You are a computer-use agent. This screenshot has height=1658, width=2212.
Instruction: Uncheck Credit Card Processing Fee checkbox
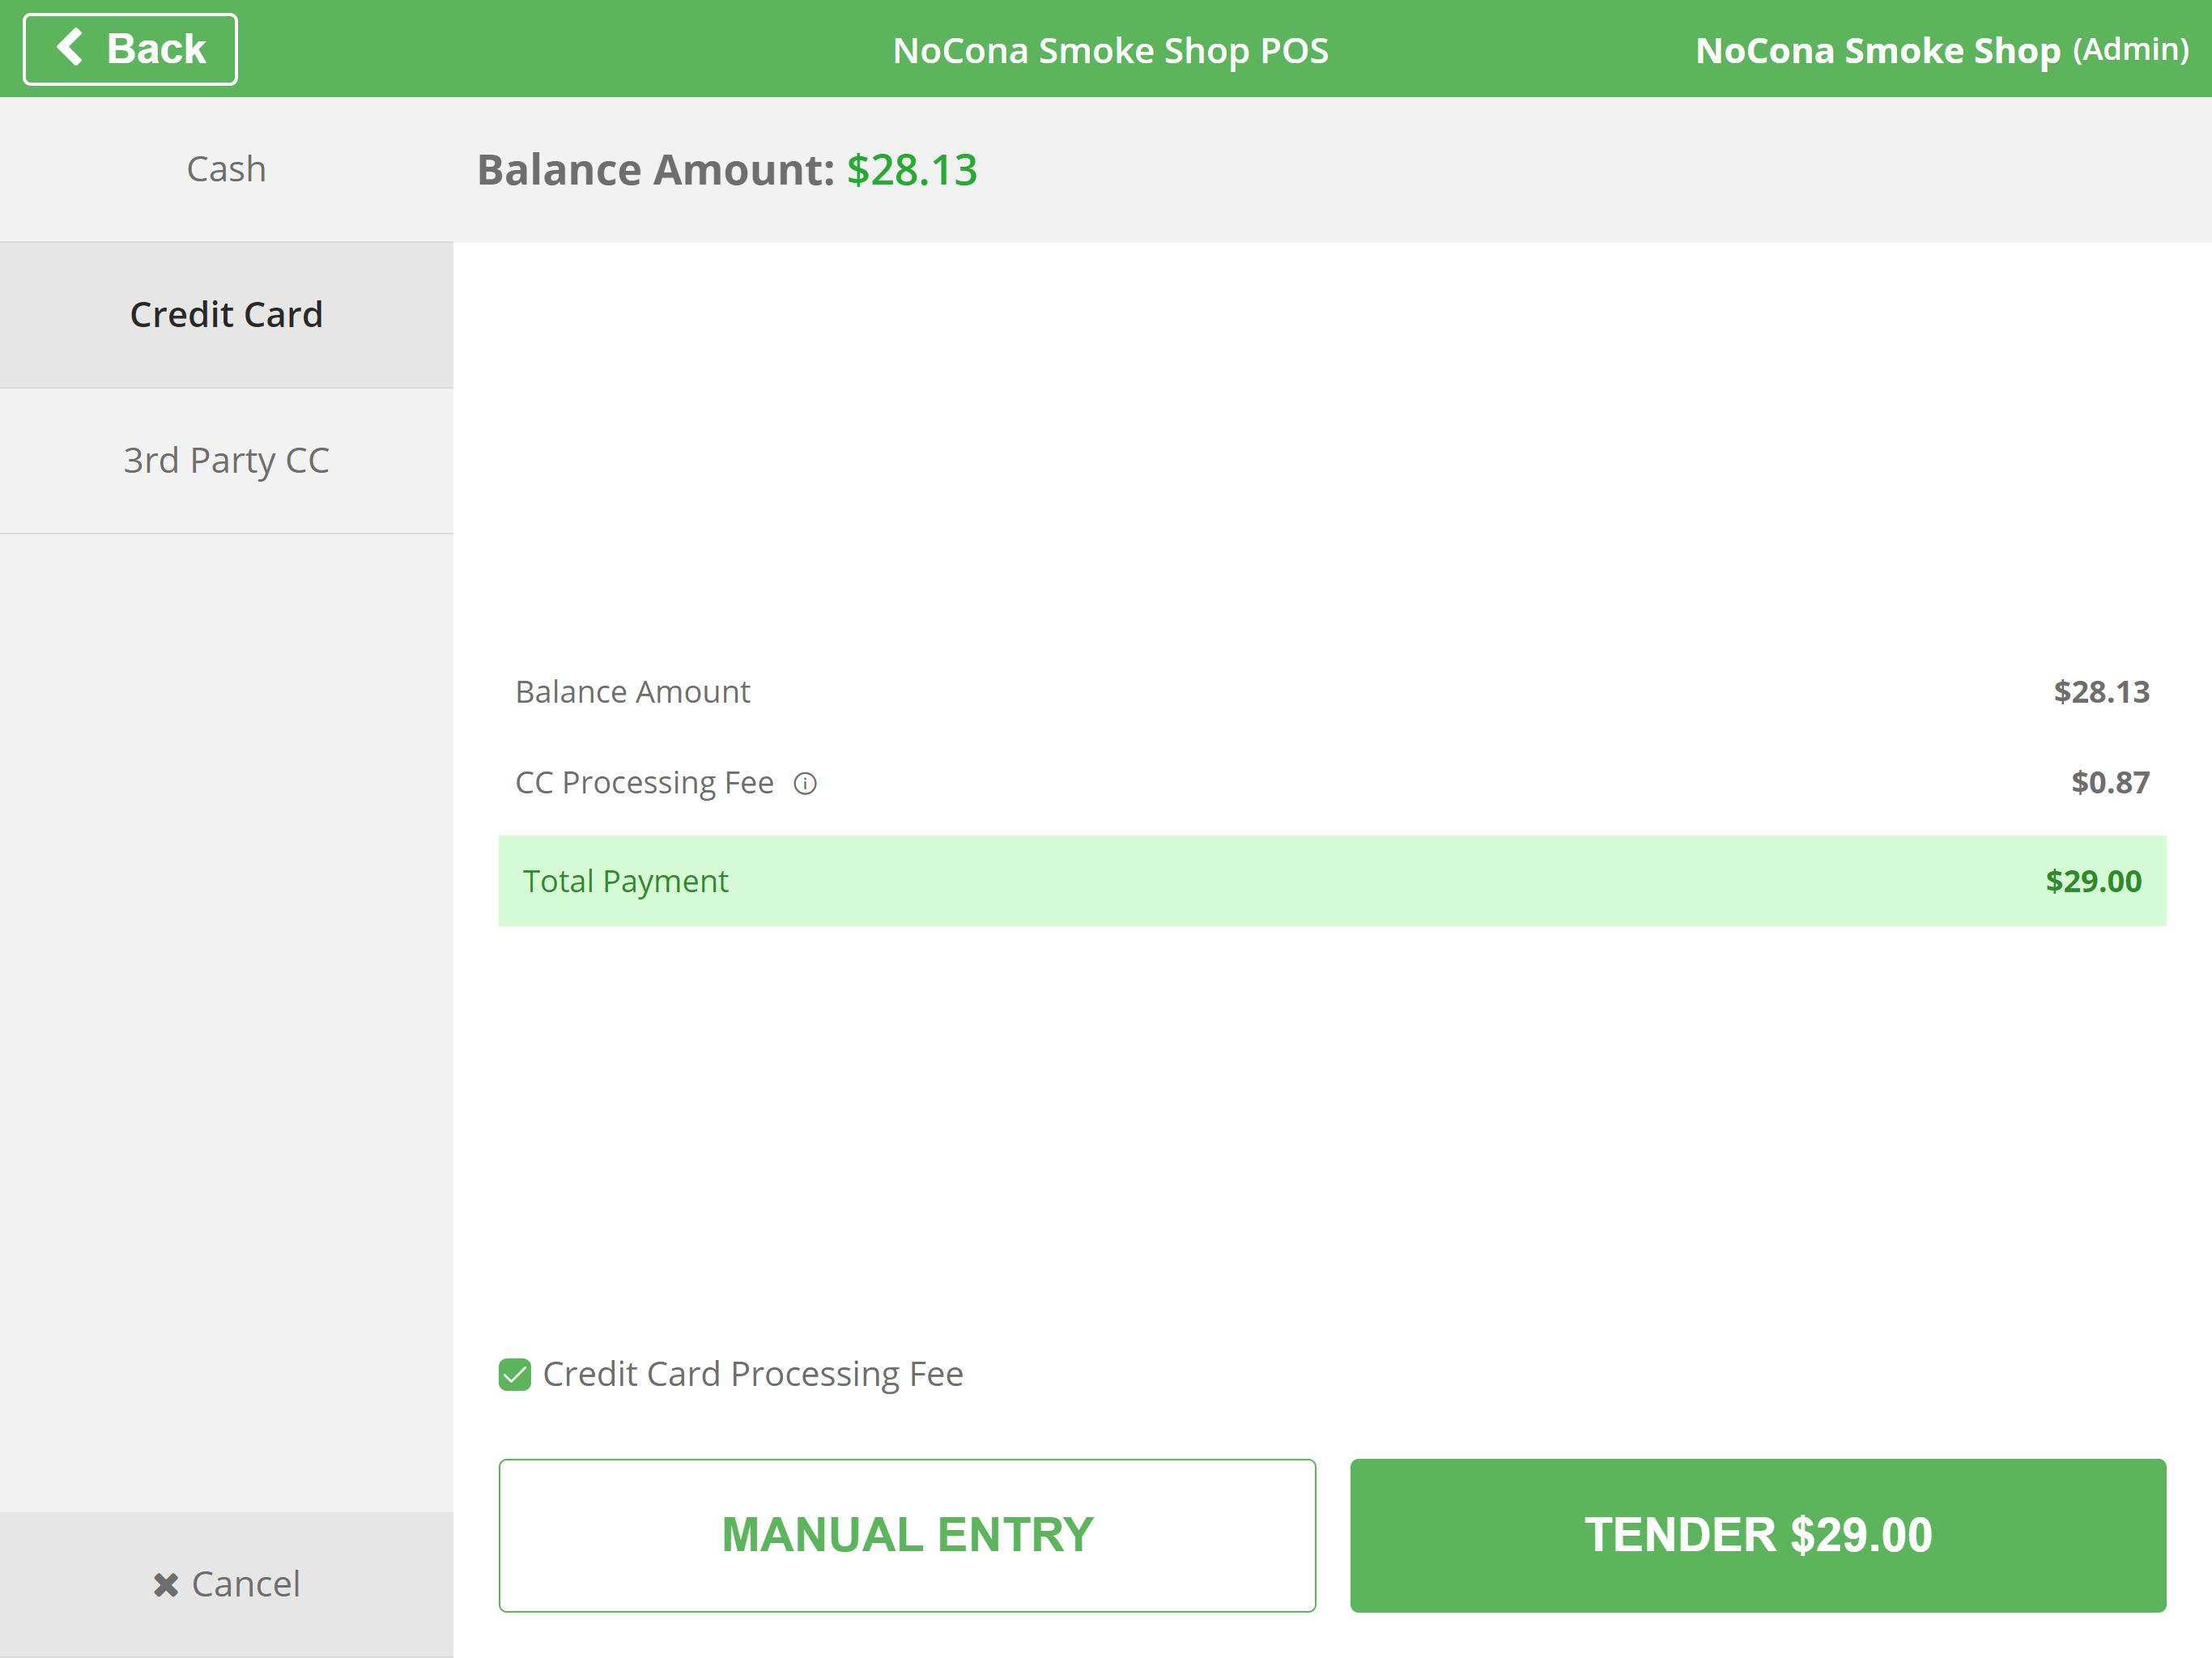515,1374
